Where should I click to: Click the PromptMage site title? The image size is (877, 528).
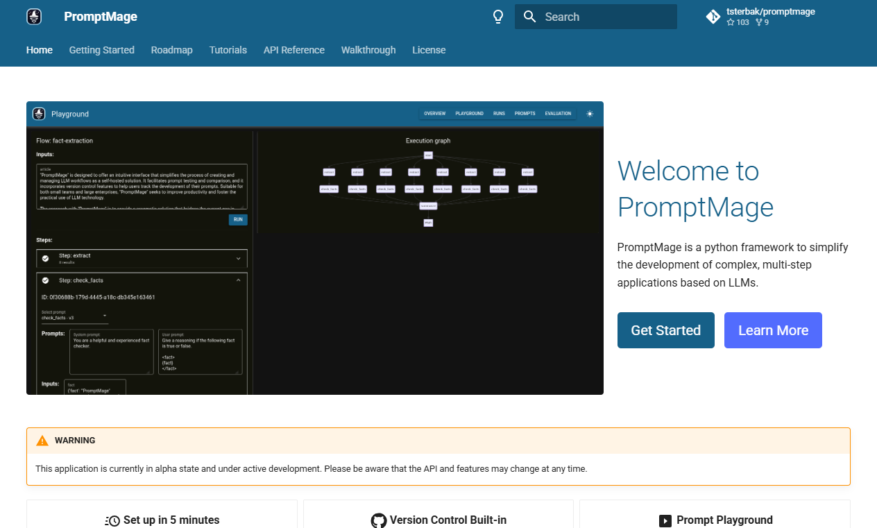point(101,17)
